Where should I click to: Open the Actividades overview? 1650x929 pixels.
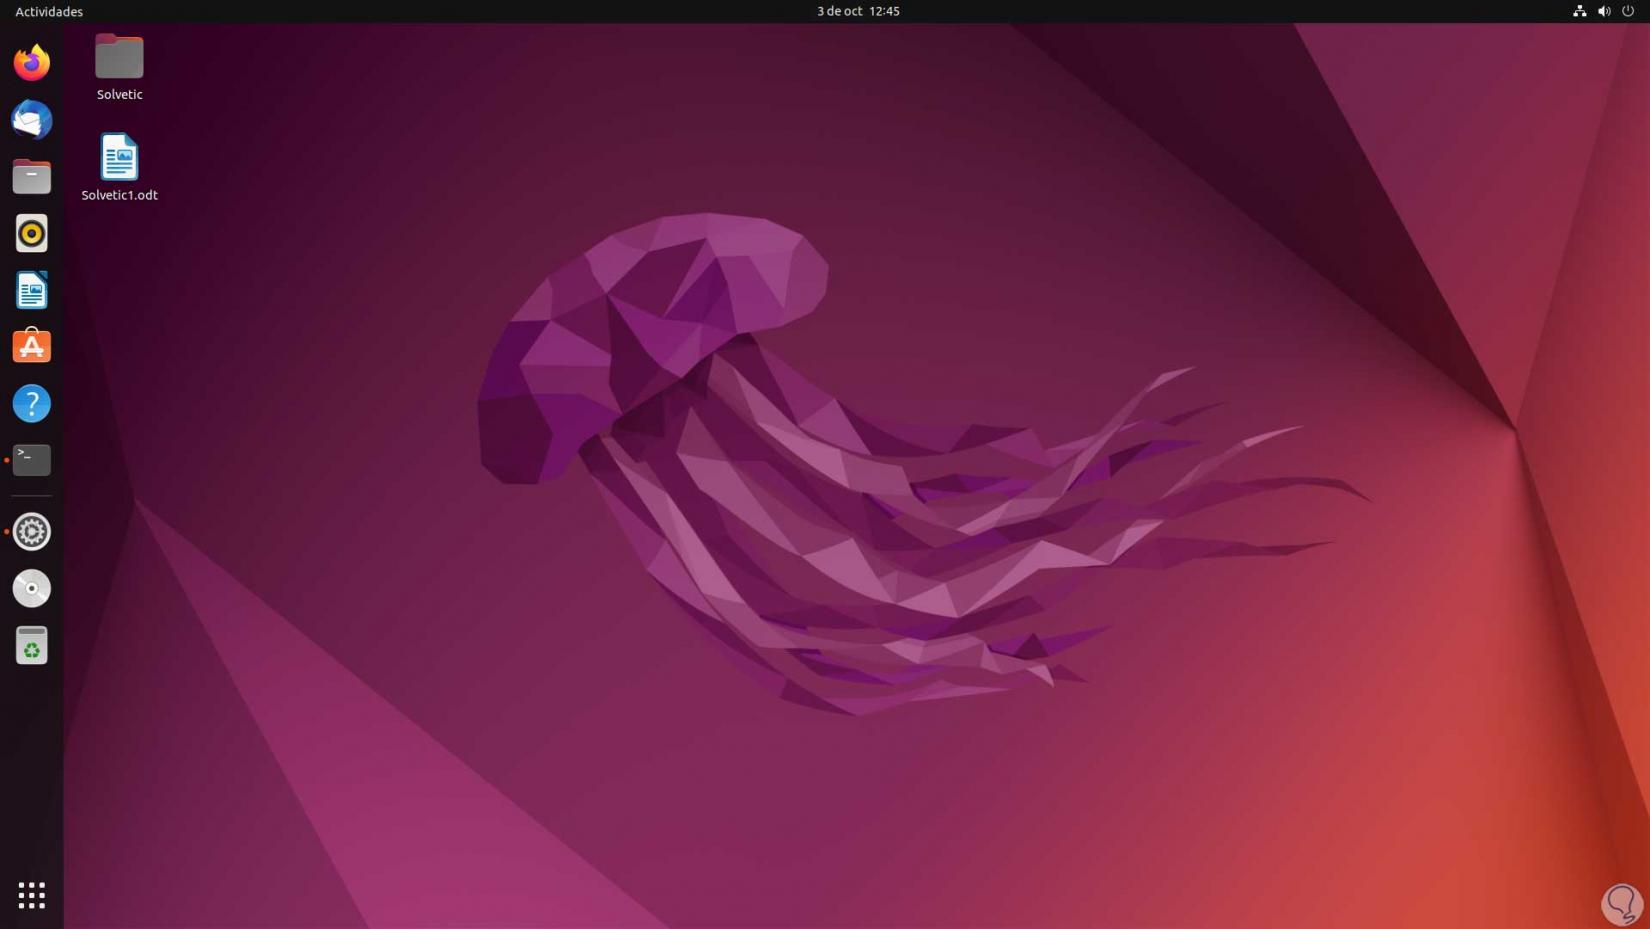(x=47, y=11)
